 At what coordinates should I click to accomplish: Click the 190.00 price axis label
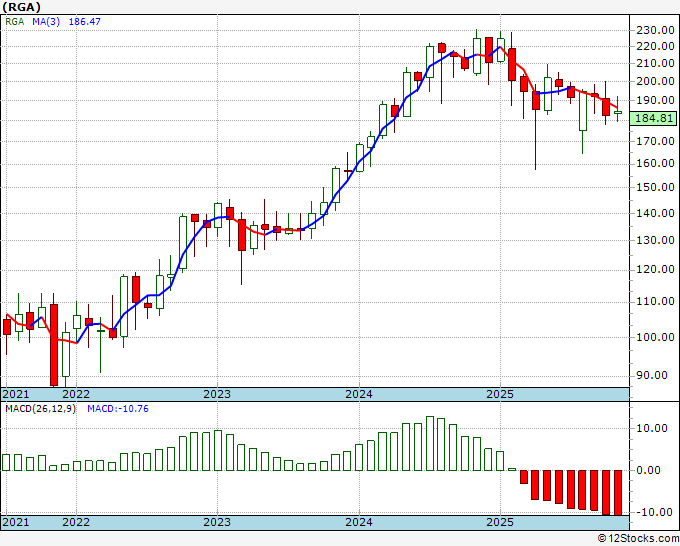[655, 100]
